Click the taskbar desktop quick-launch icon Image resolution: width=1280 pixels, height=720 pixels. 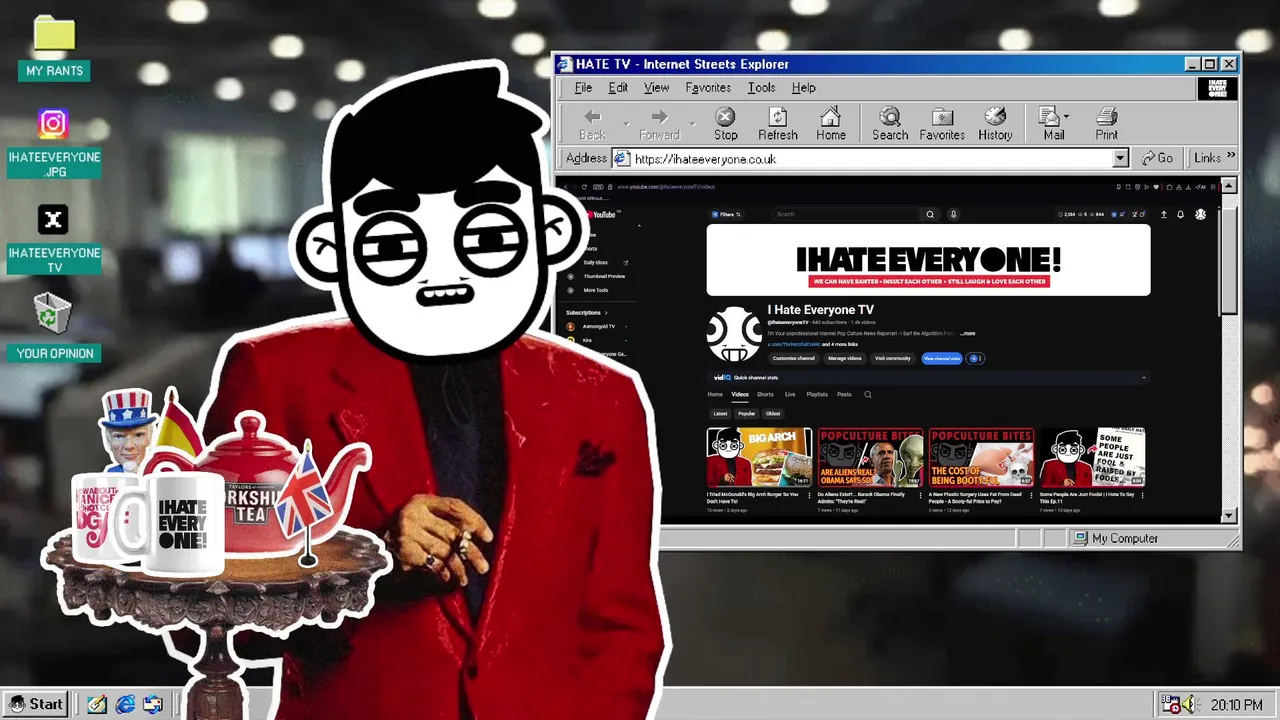(153, 704)
